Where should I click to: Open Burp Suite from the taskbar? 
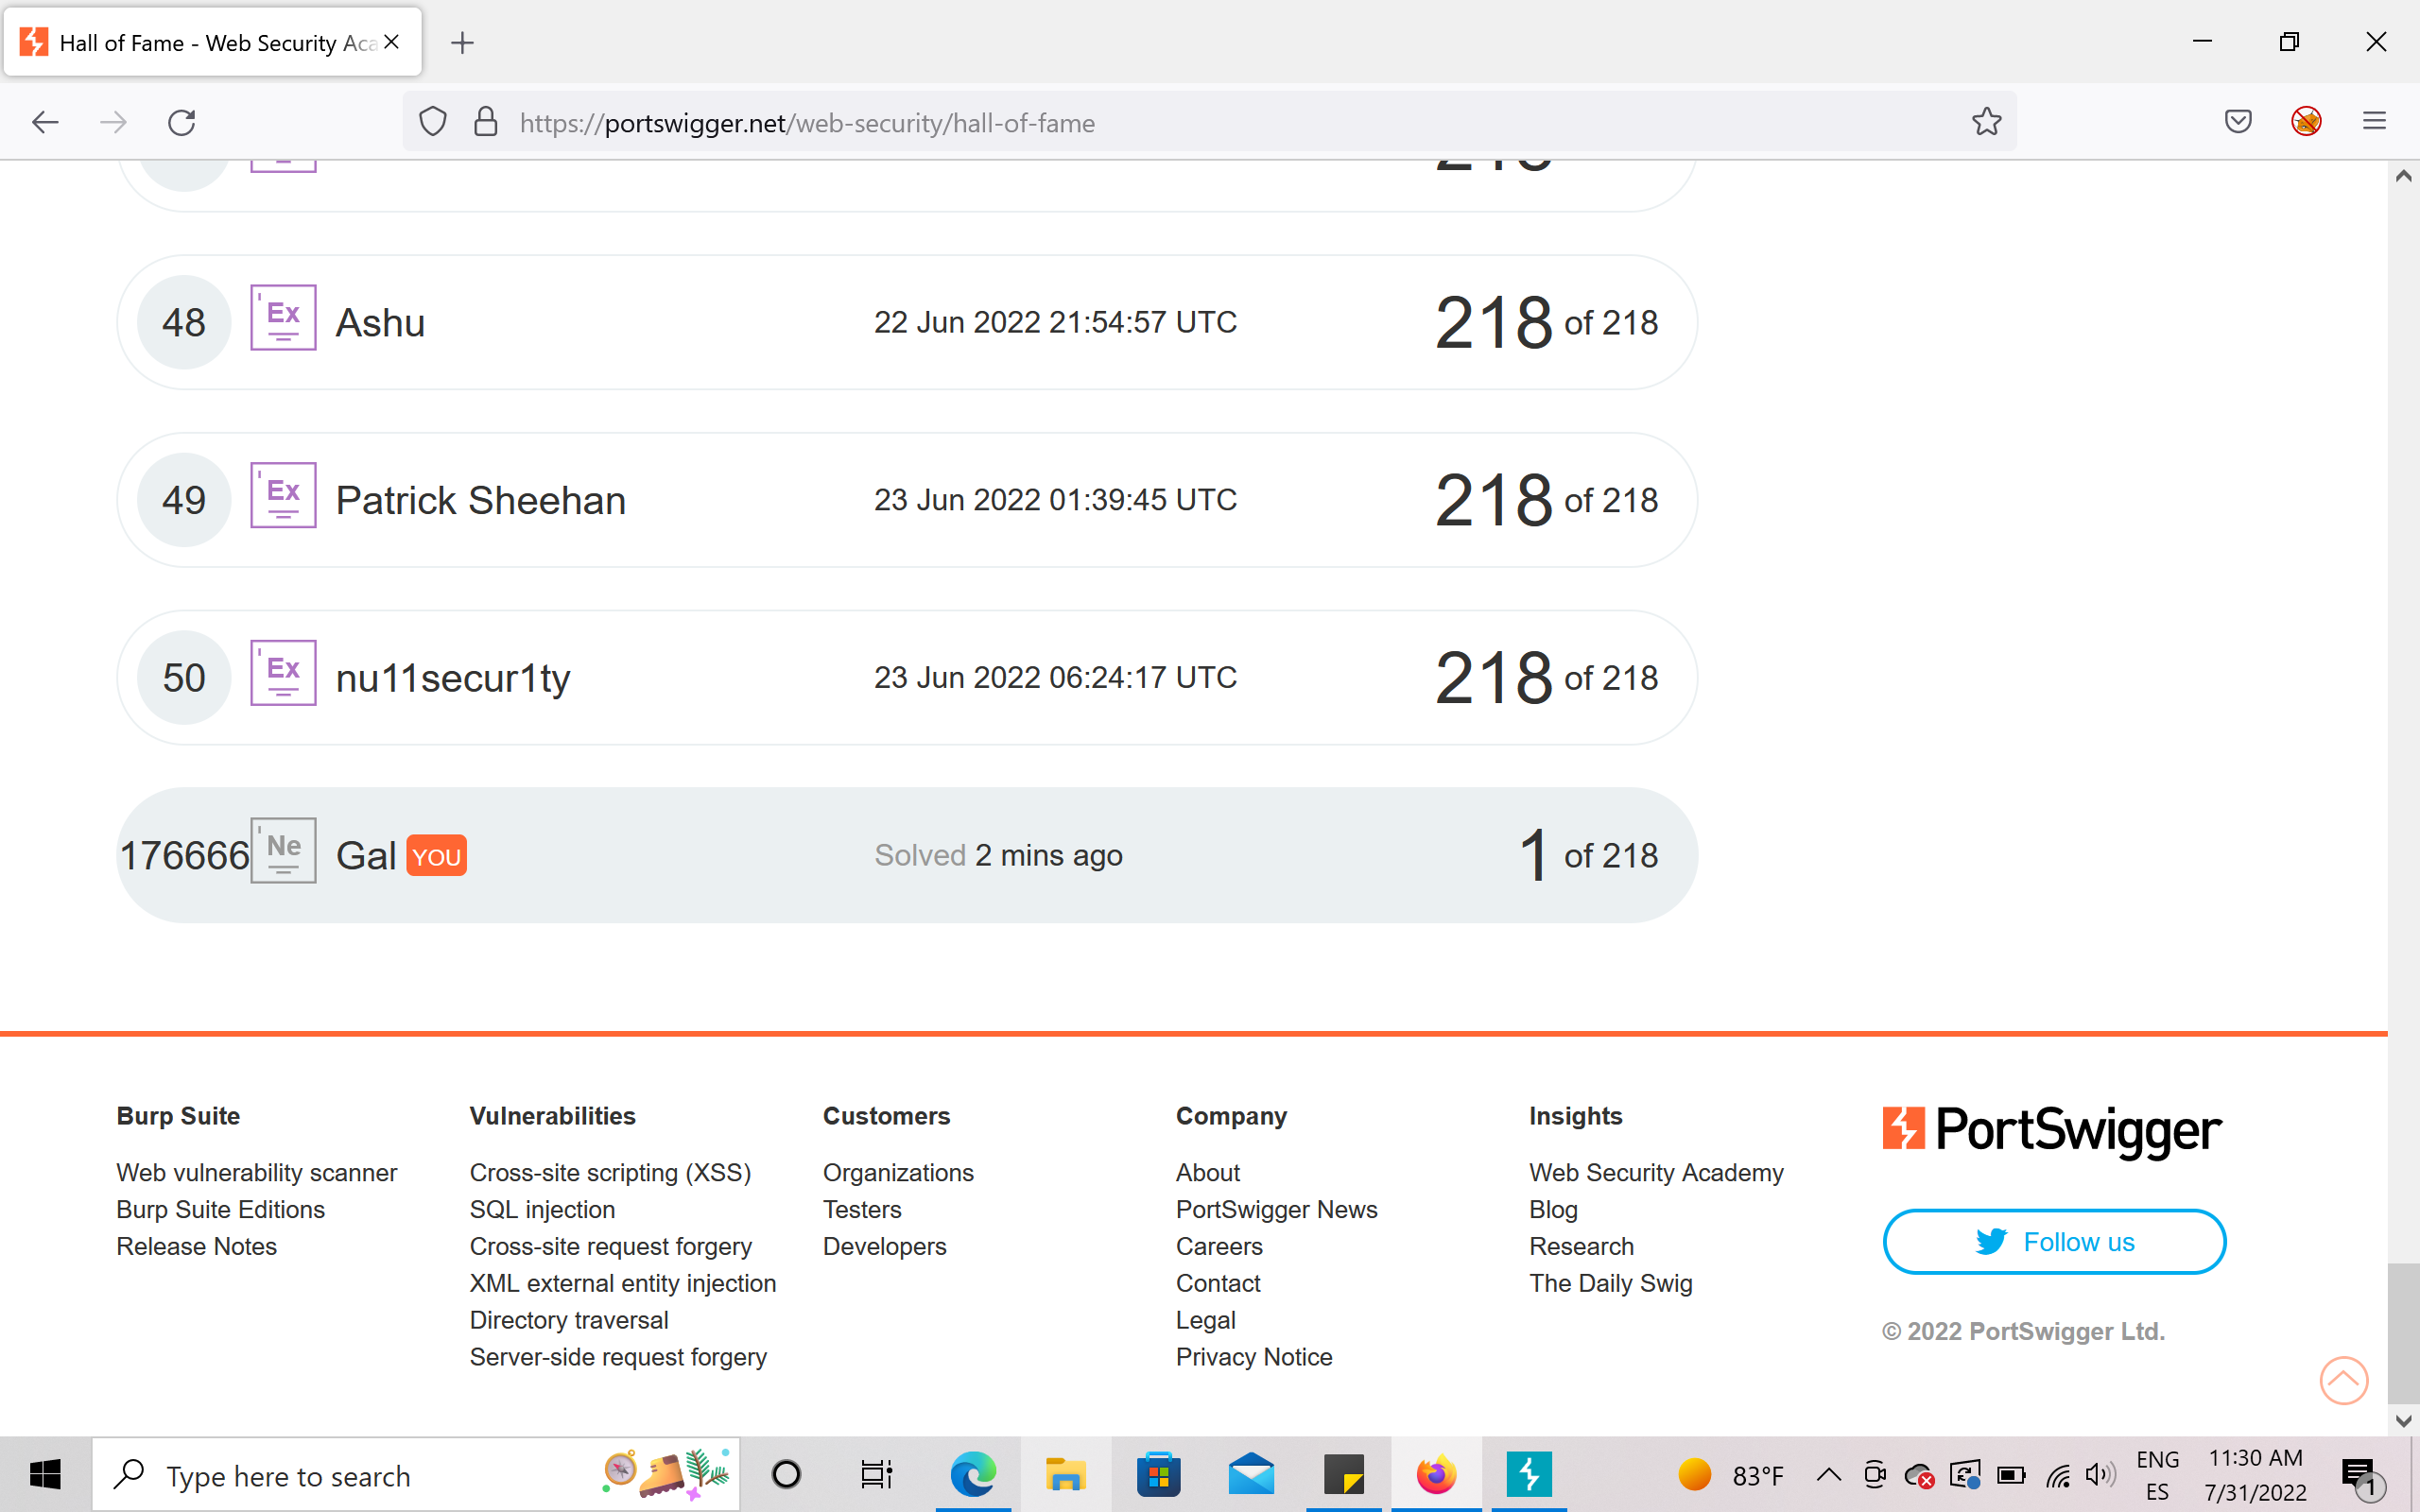coord(1531,1474)
